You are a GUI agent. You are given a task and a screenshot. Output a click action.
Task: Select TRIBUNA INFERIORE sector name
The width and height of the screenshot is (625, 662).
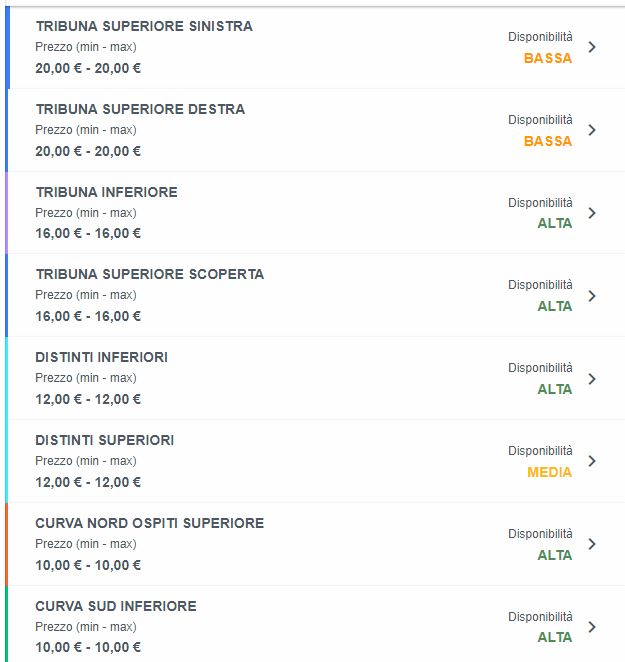pyautogui.click(x=106, y=192)
